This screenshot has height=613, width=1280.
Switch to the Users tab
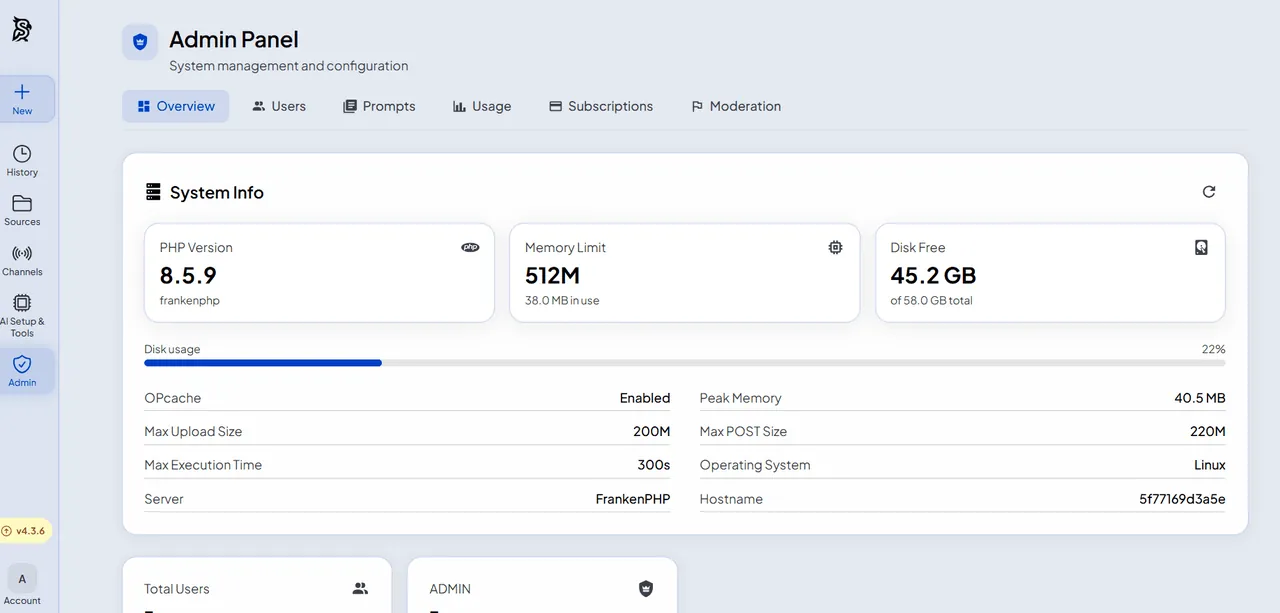[279, 106]
